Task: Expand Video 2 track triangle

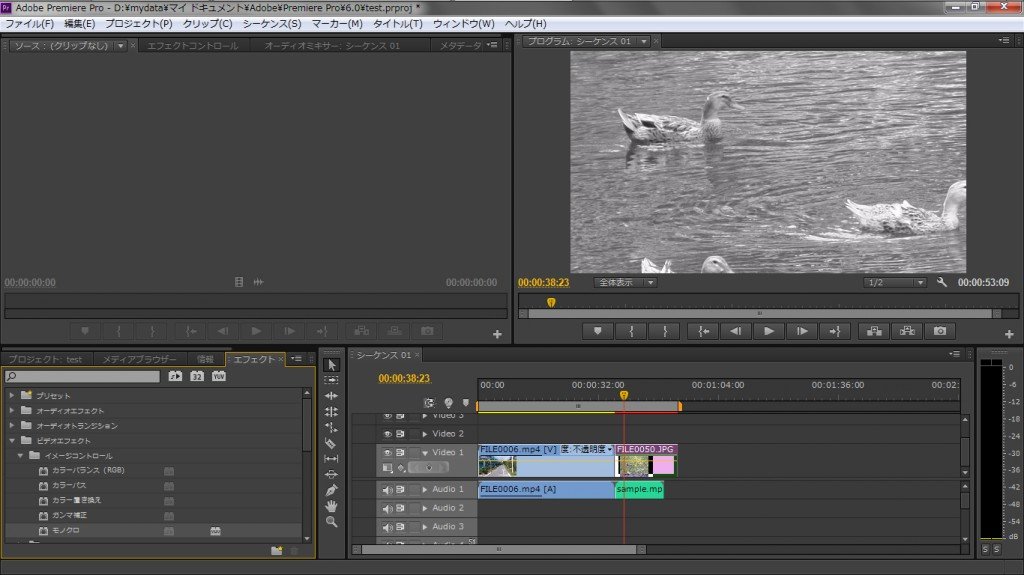Action: [x=425, y=434]
